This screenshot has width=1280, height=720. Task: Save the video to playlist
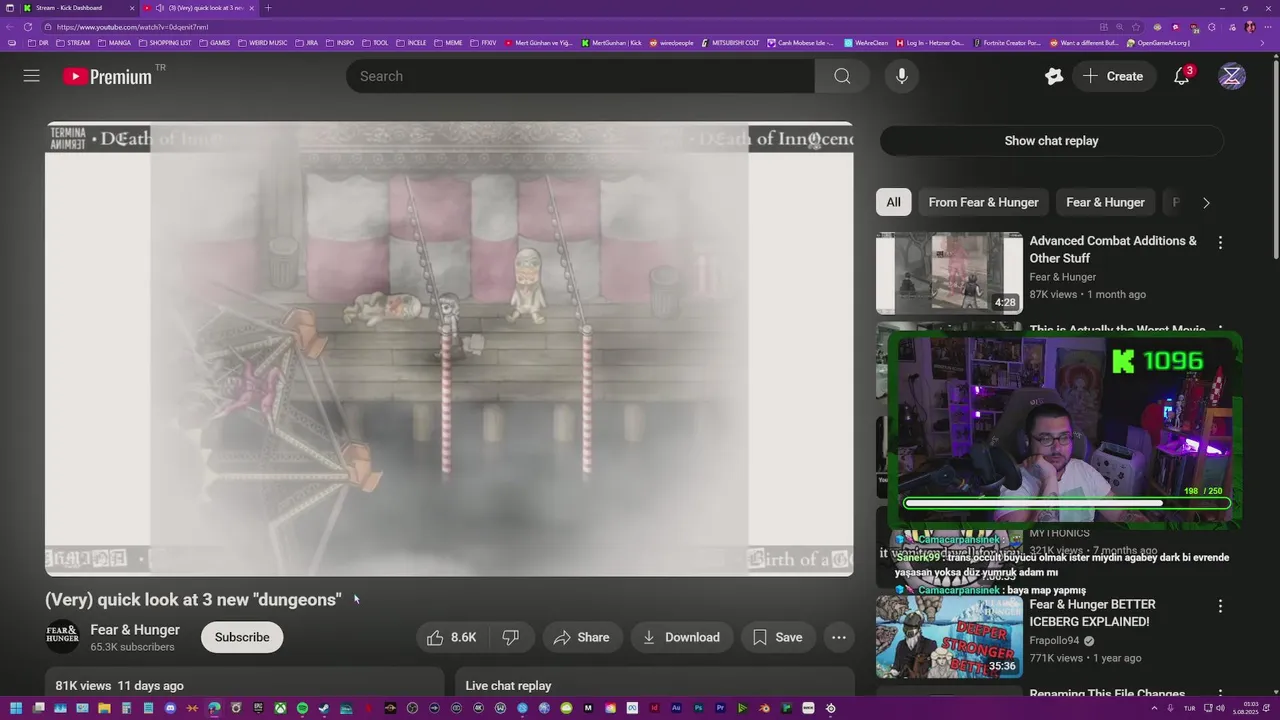click(778, 637)
